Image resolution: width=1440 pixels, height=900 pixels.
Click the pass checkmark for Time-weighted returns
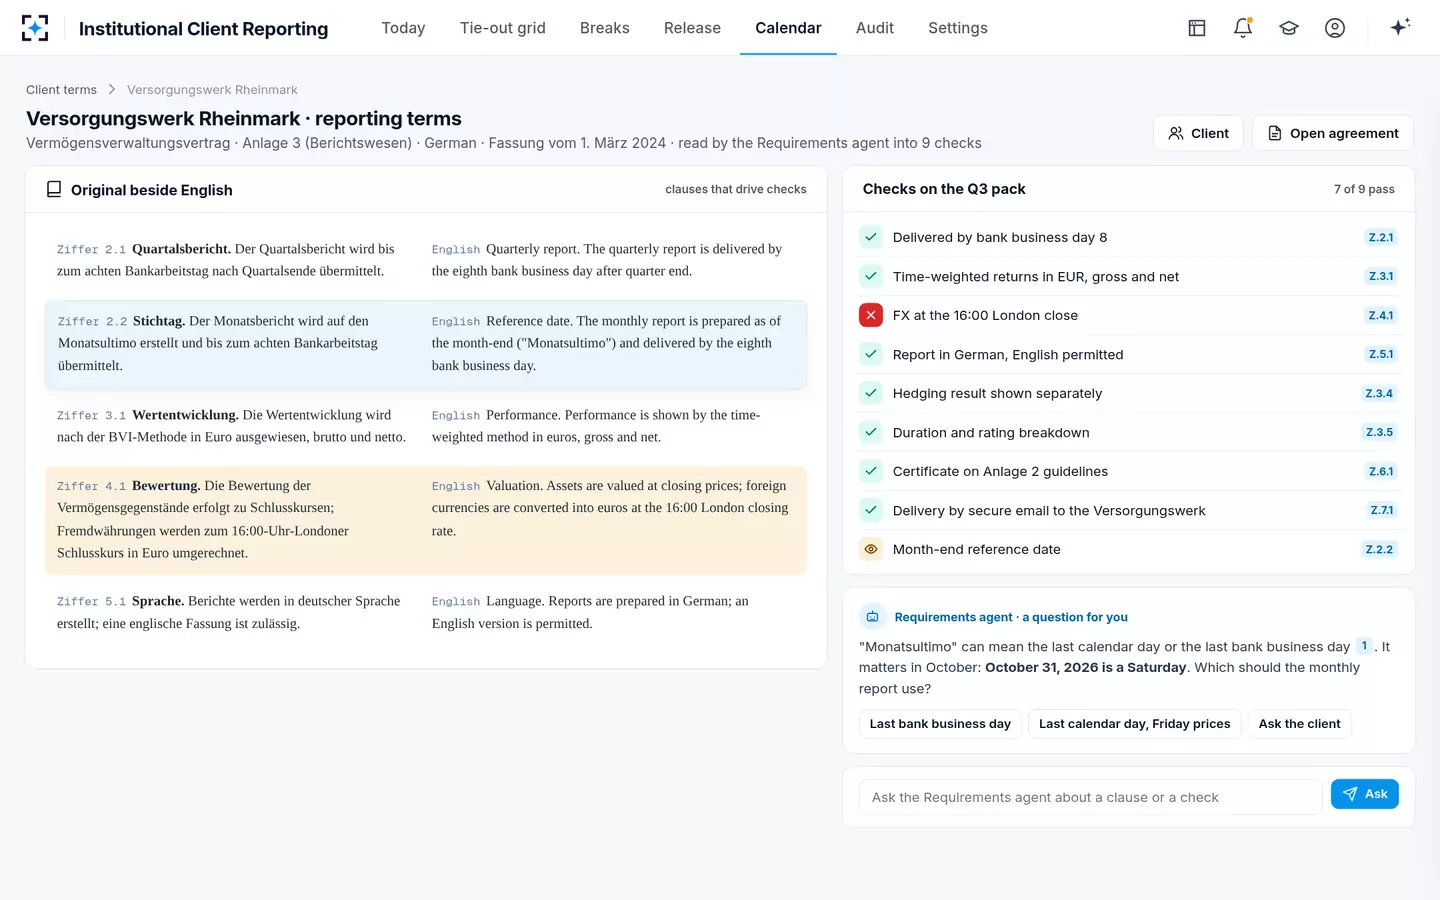coord(871,276)
